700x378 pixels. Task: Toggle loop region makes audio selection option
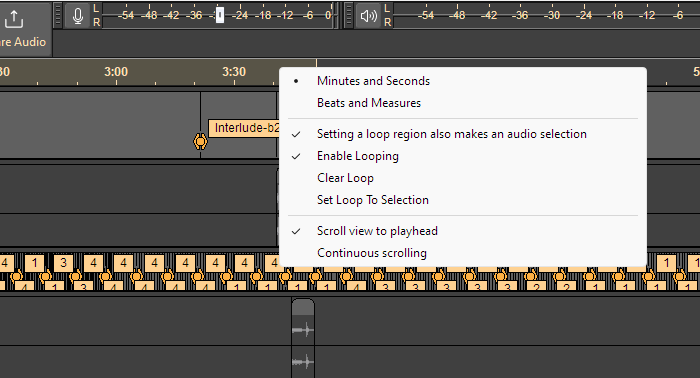click(x=462, y=134)
